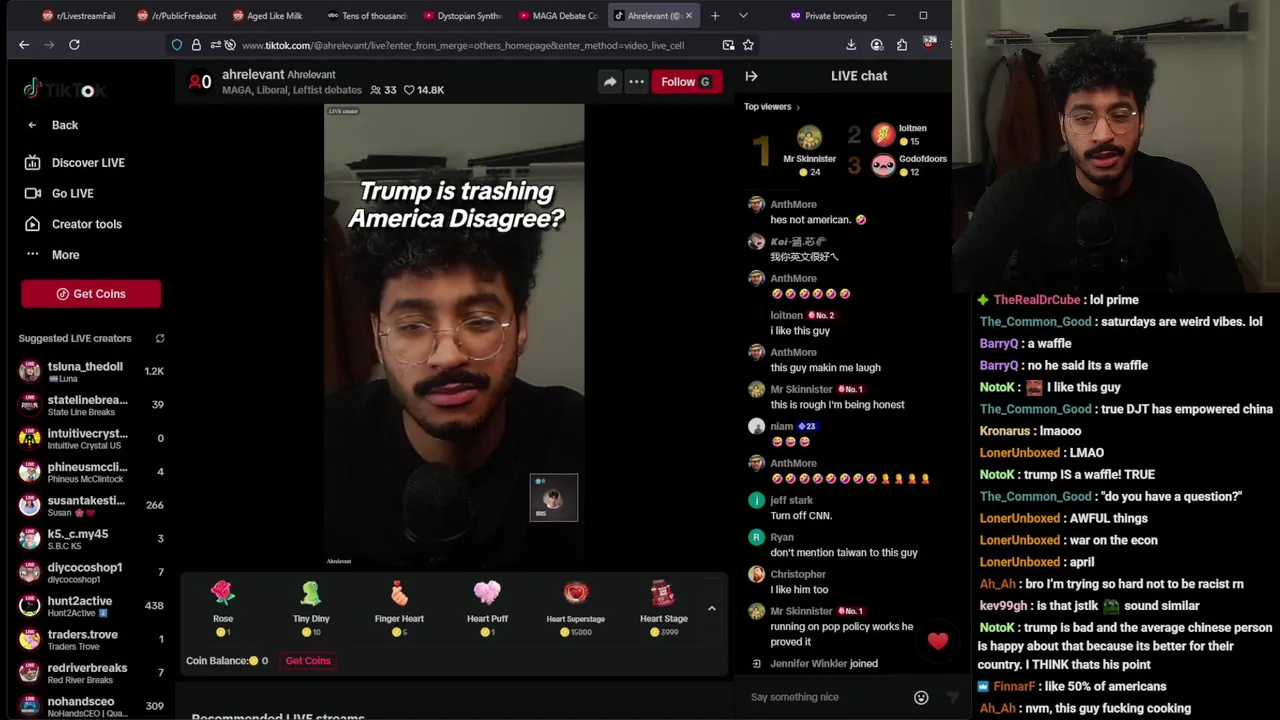This screenshot has width=1280, height=720.
Task: Open the ahrelevant profile name
Action: coord(253,75)
